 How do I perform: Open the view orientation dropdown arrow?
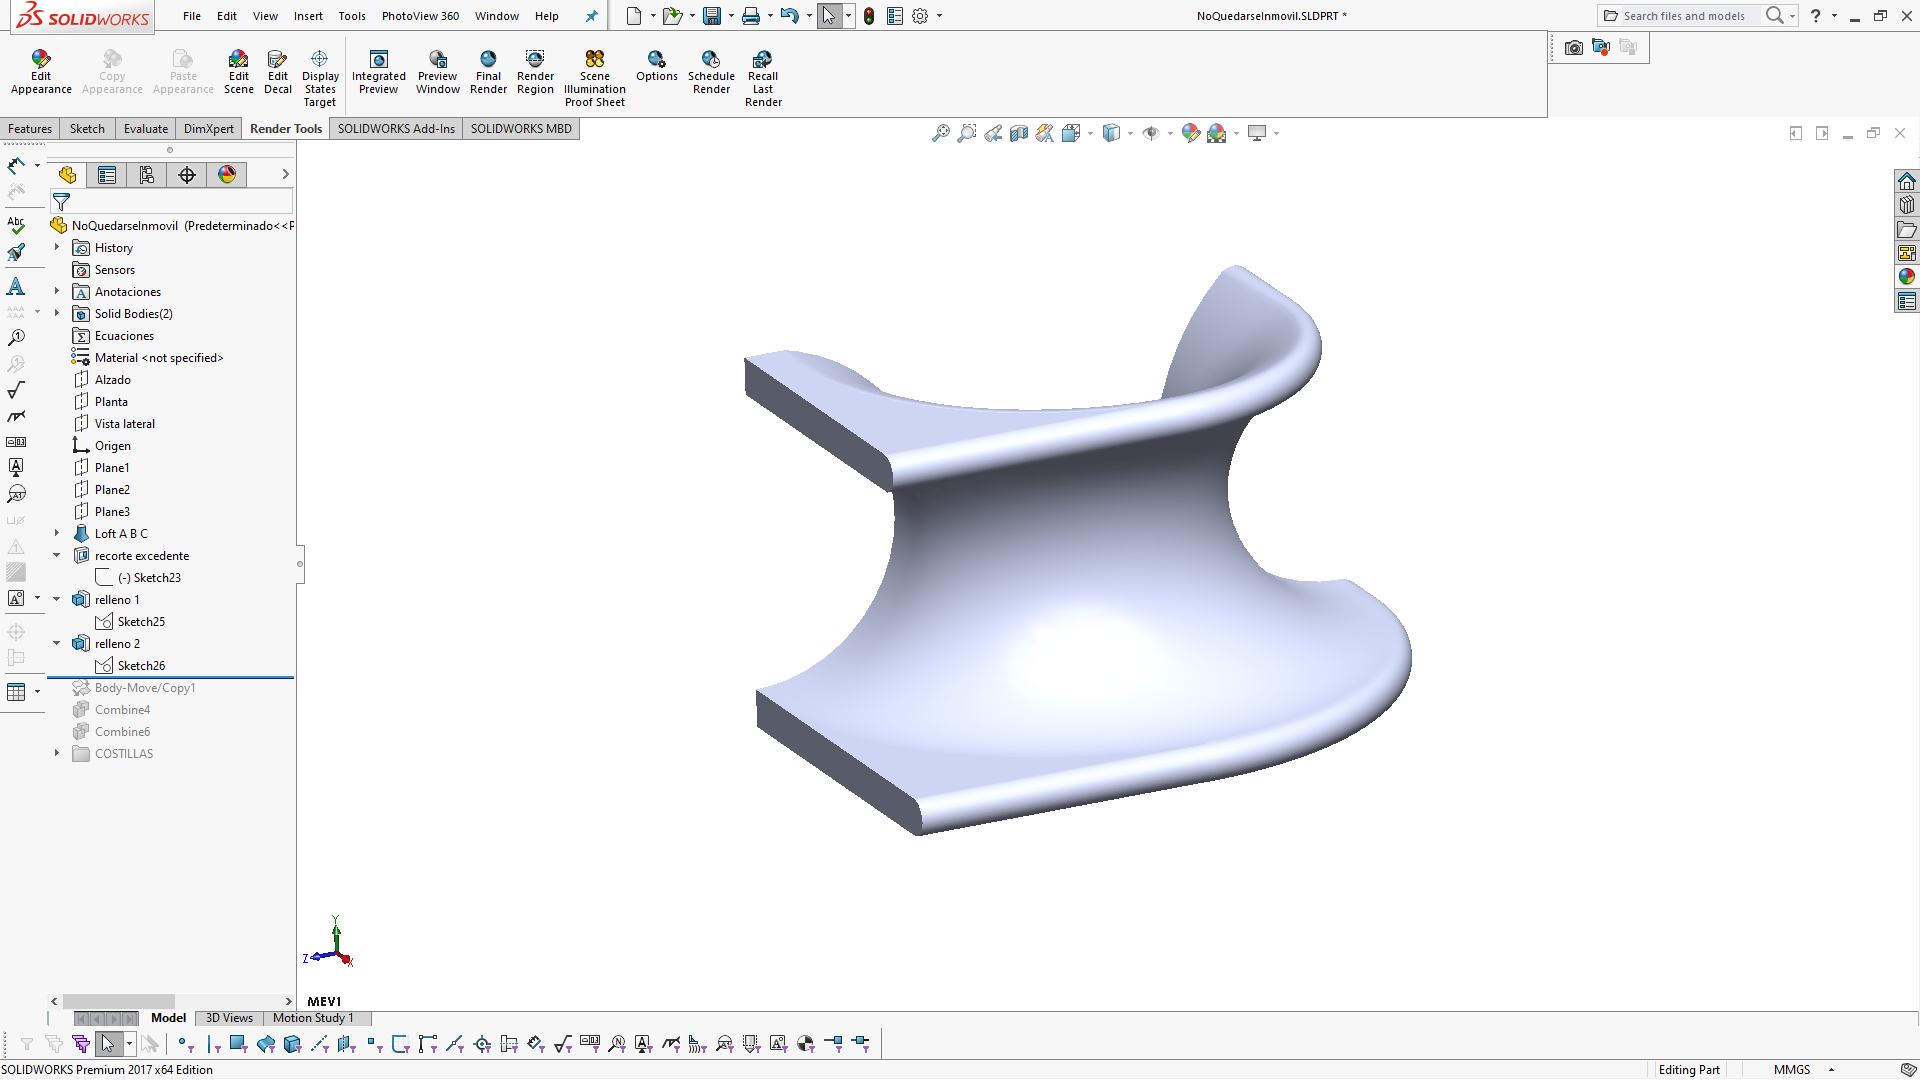coord(1090,133)
